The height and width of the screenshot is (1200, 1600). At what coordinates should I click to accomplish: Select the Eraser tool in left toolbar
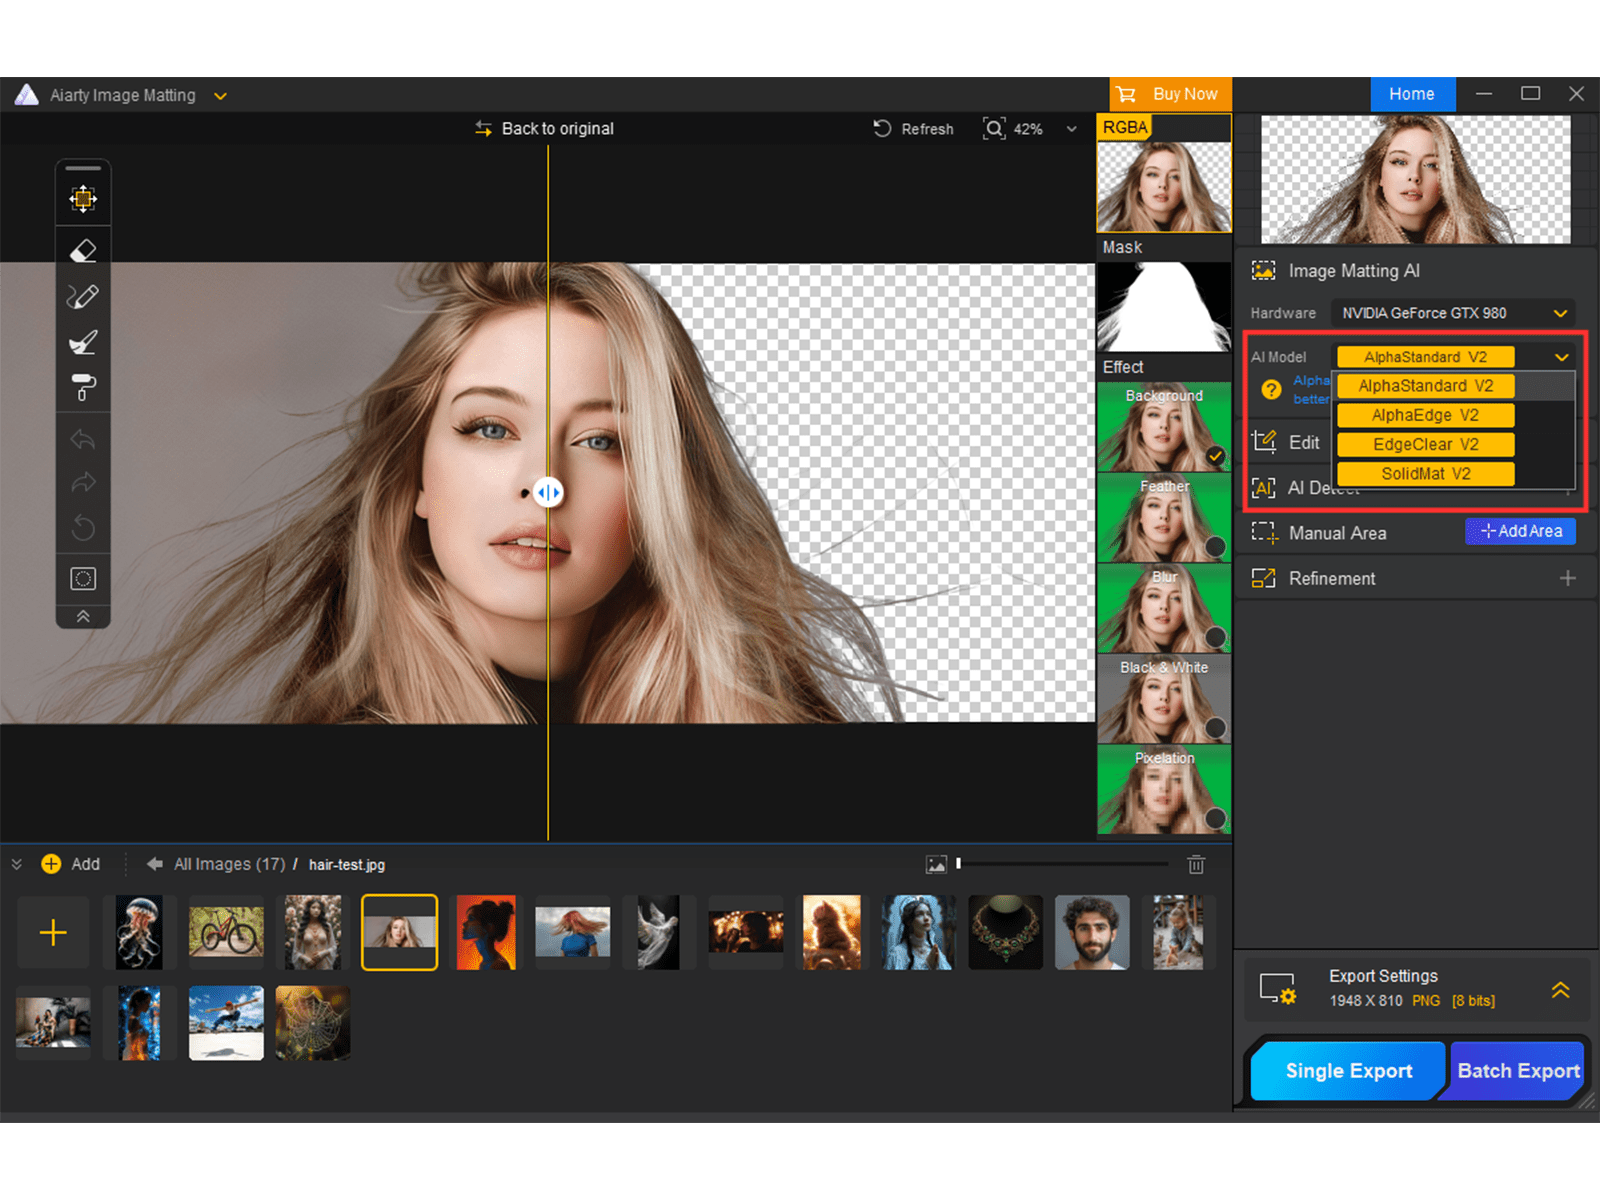(x=83, y=251)
